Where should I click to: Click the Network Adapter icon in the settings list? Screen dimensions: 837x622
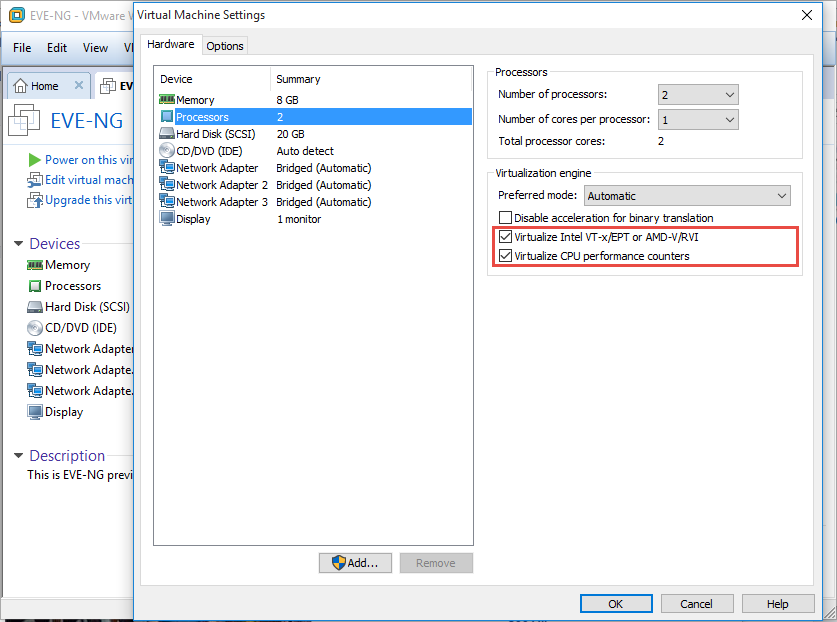167,167
